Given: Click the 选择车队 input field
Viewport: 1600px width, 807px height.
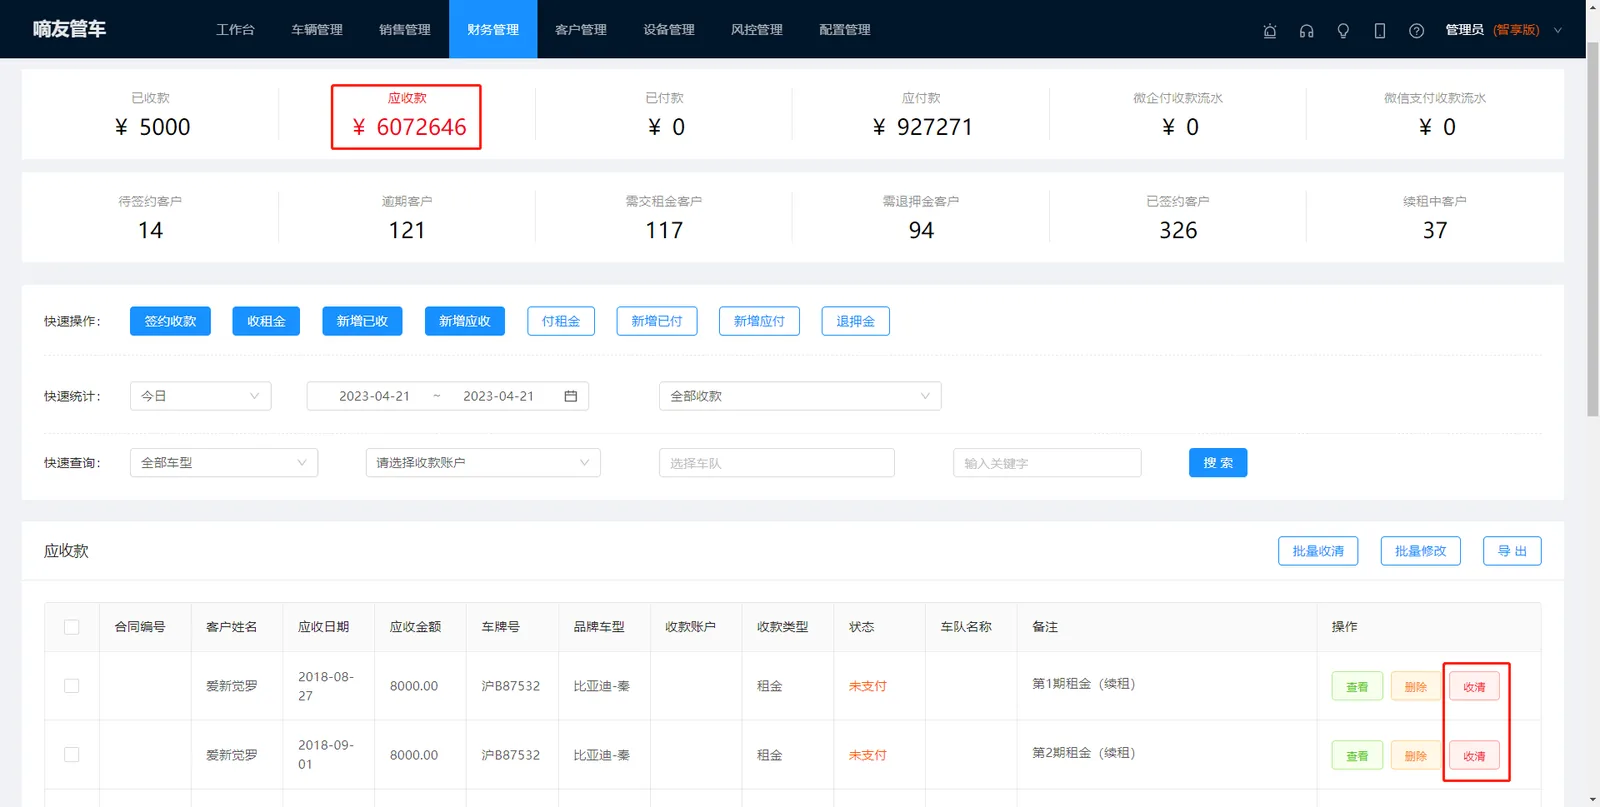Looking at the screenshot, I should [x=777, y=463].
